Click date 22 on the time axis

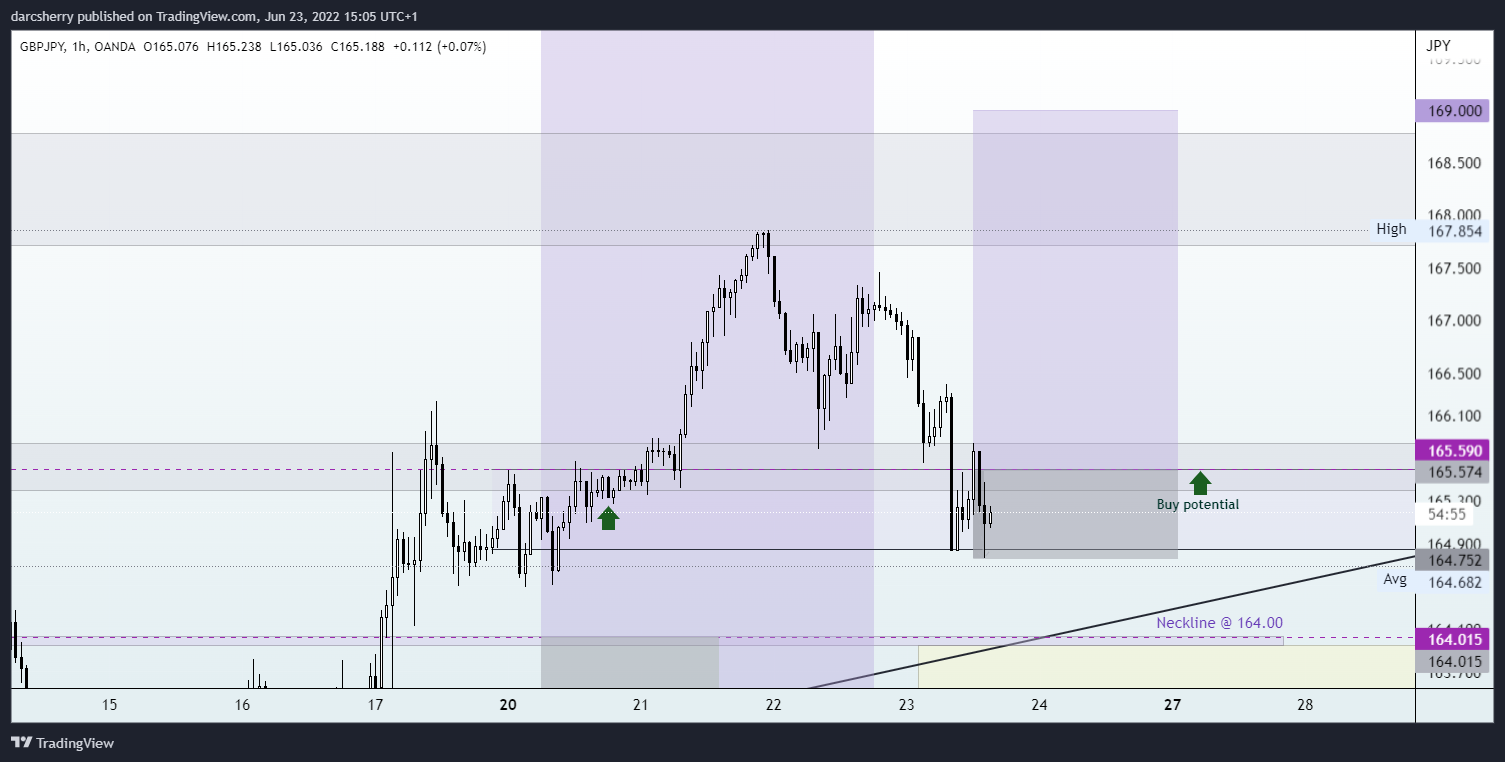pyautogui.click(x=774, y=705)
